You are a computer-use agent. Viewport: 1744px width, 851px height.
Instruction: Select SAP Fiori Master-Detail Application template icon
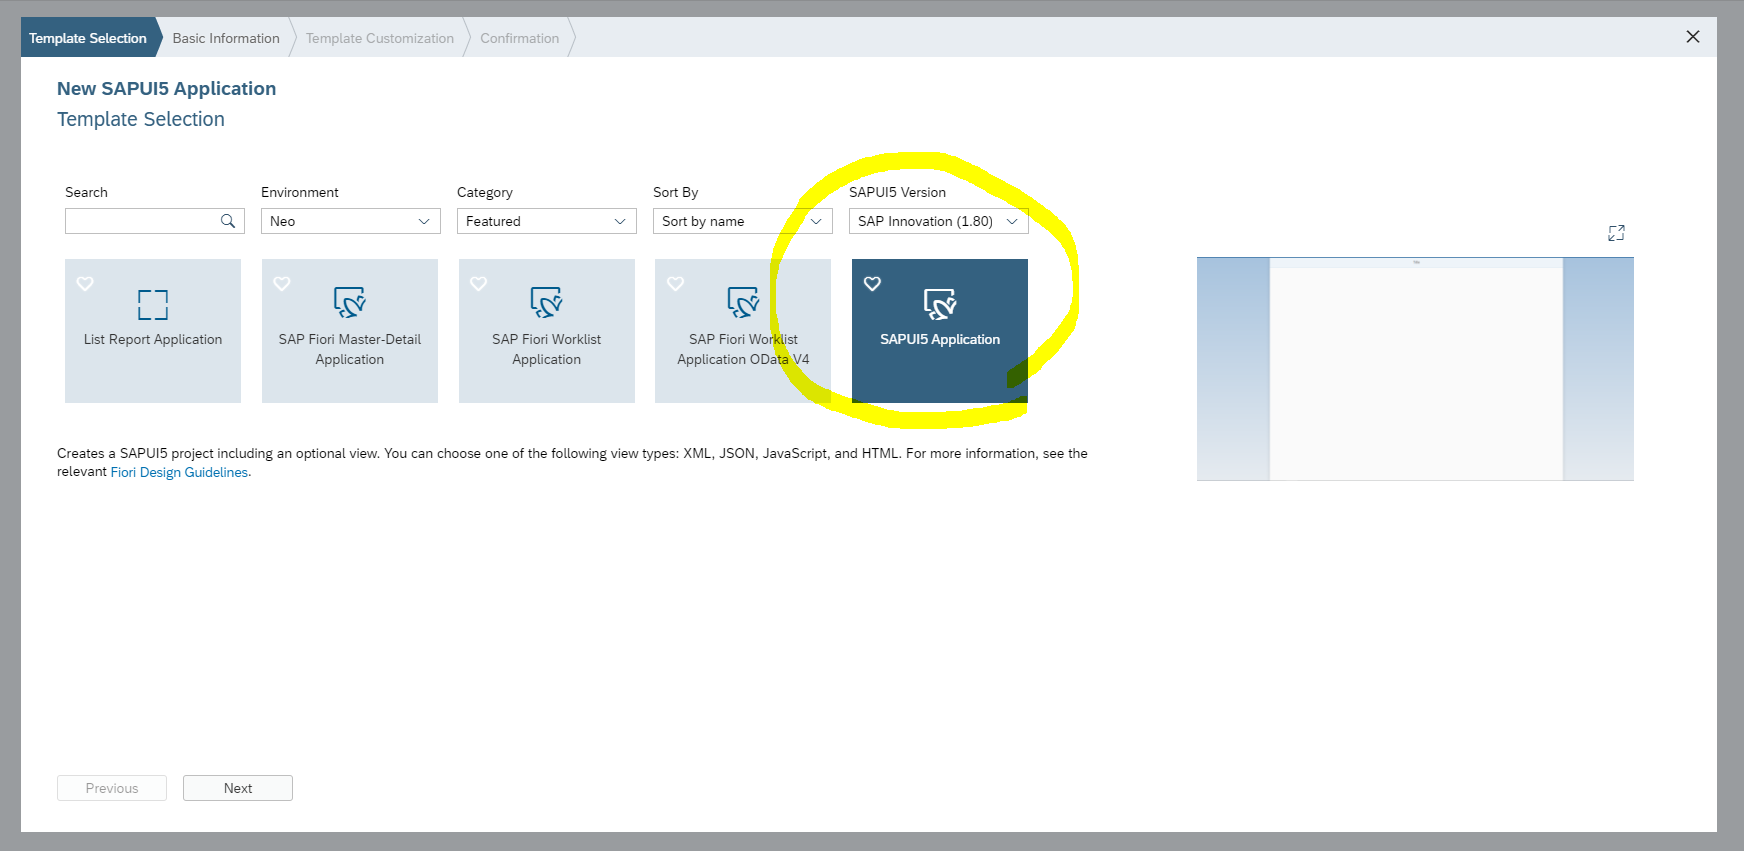[x=350, y=303]
